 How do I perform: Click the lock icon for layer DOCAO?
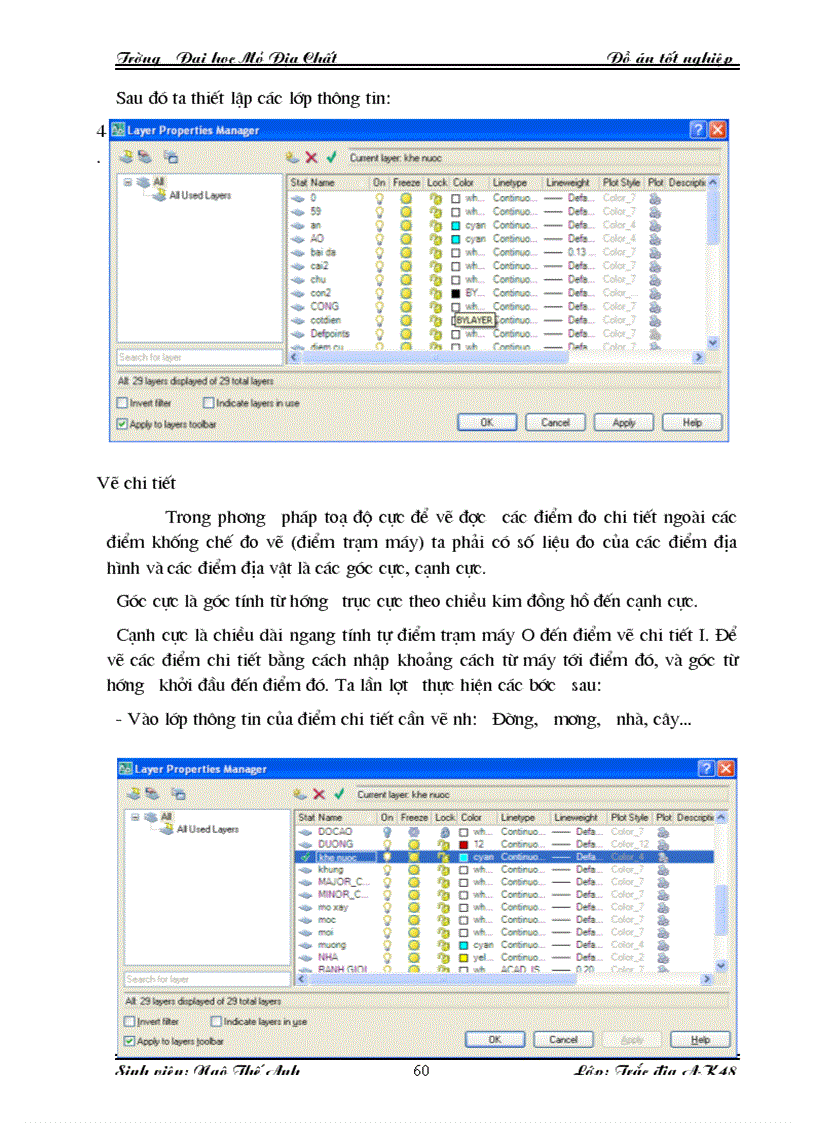(x=443, y=830)
